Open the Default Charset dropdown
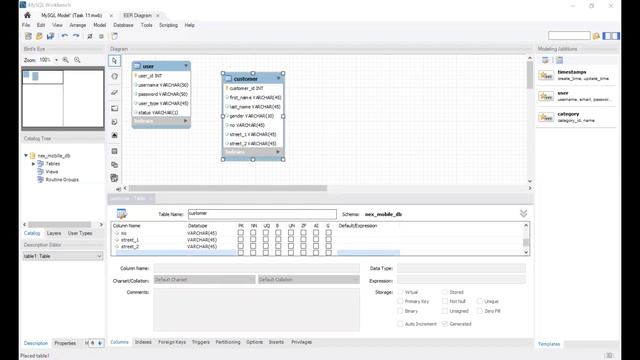640x360 pixels. [204, 280]
